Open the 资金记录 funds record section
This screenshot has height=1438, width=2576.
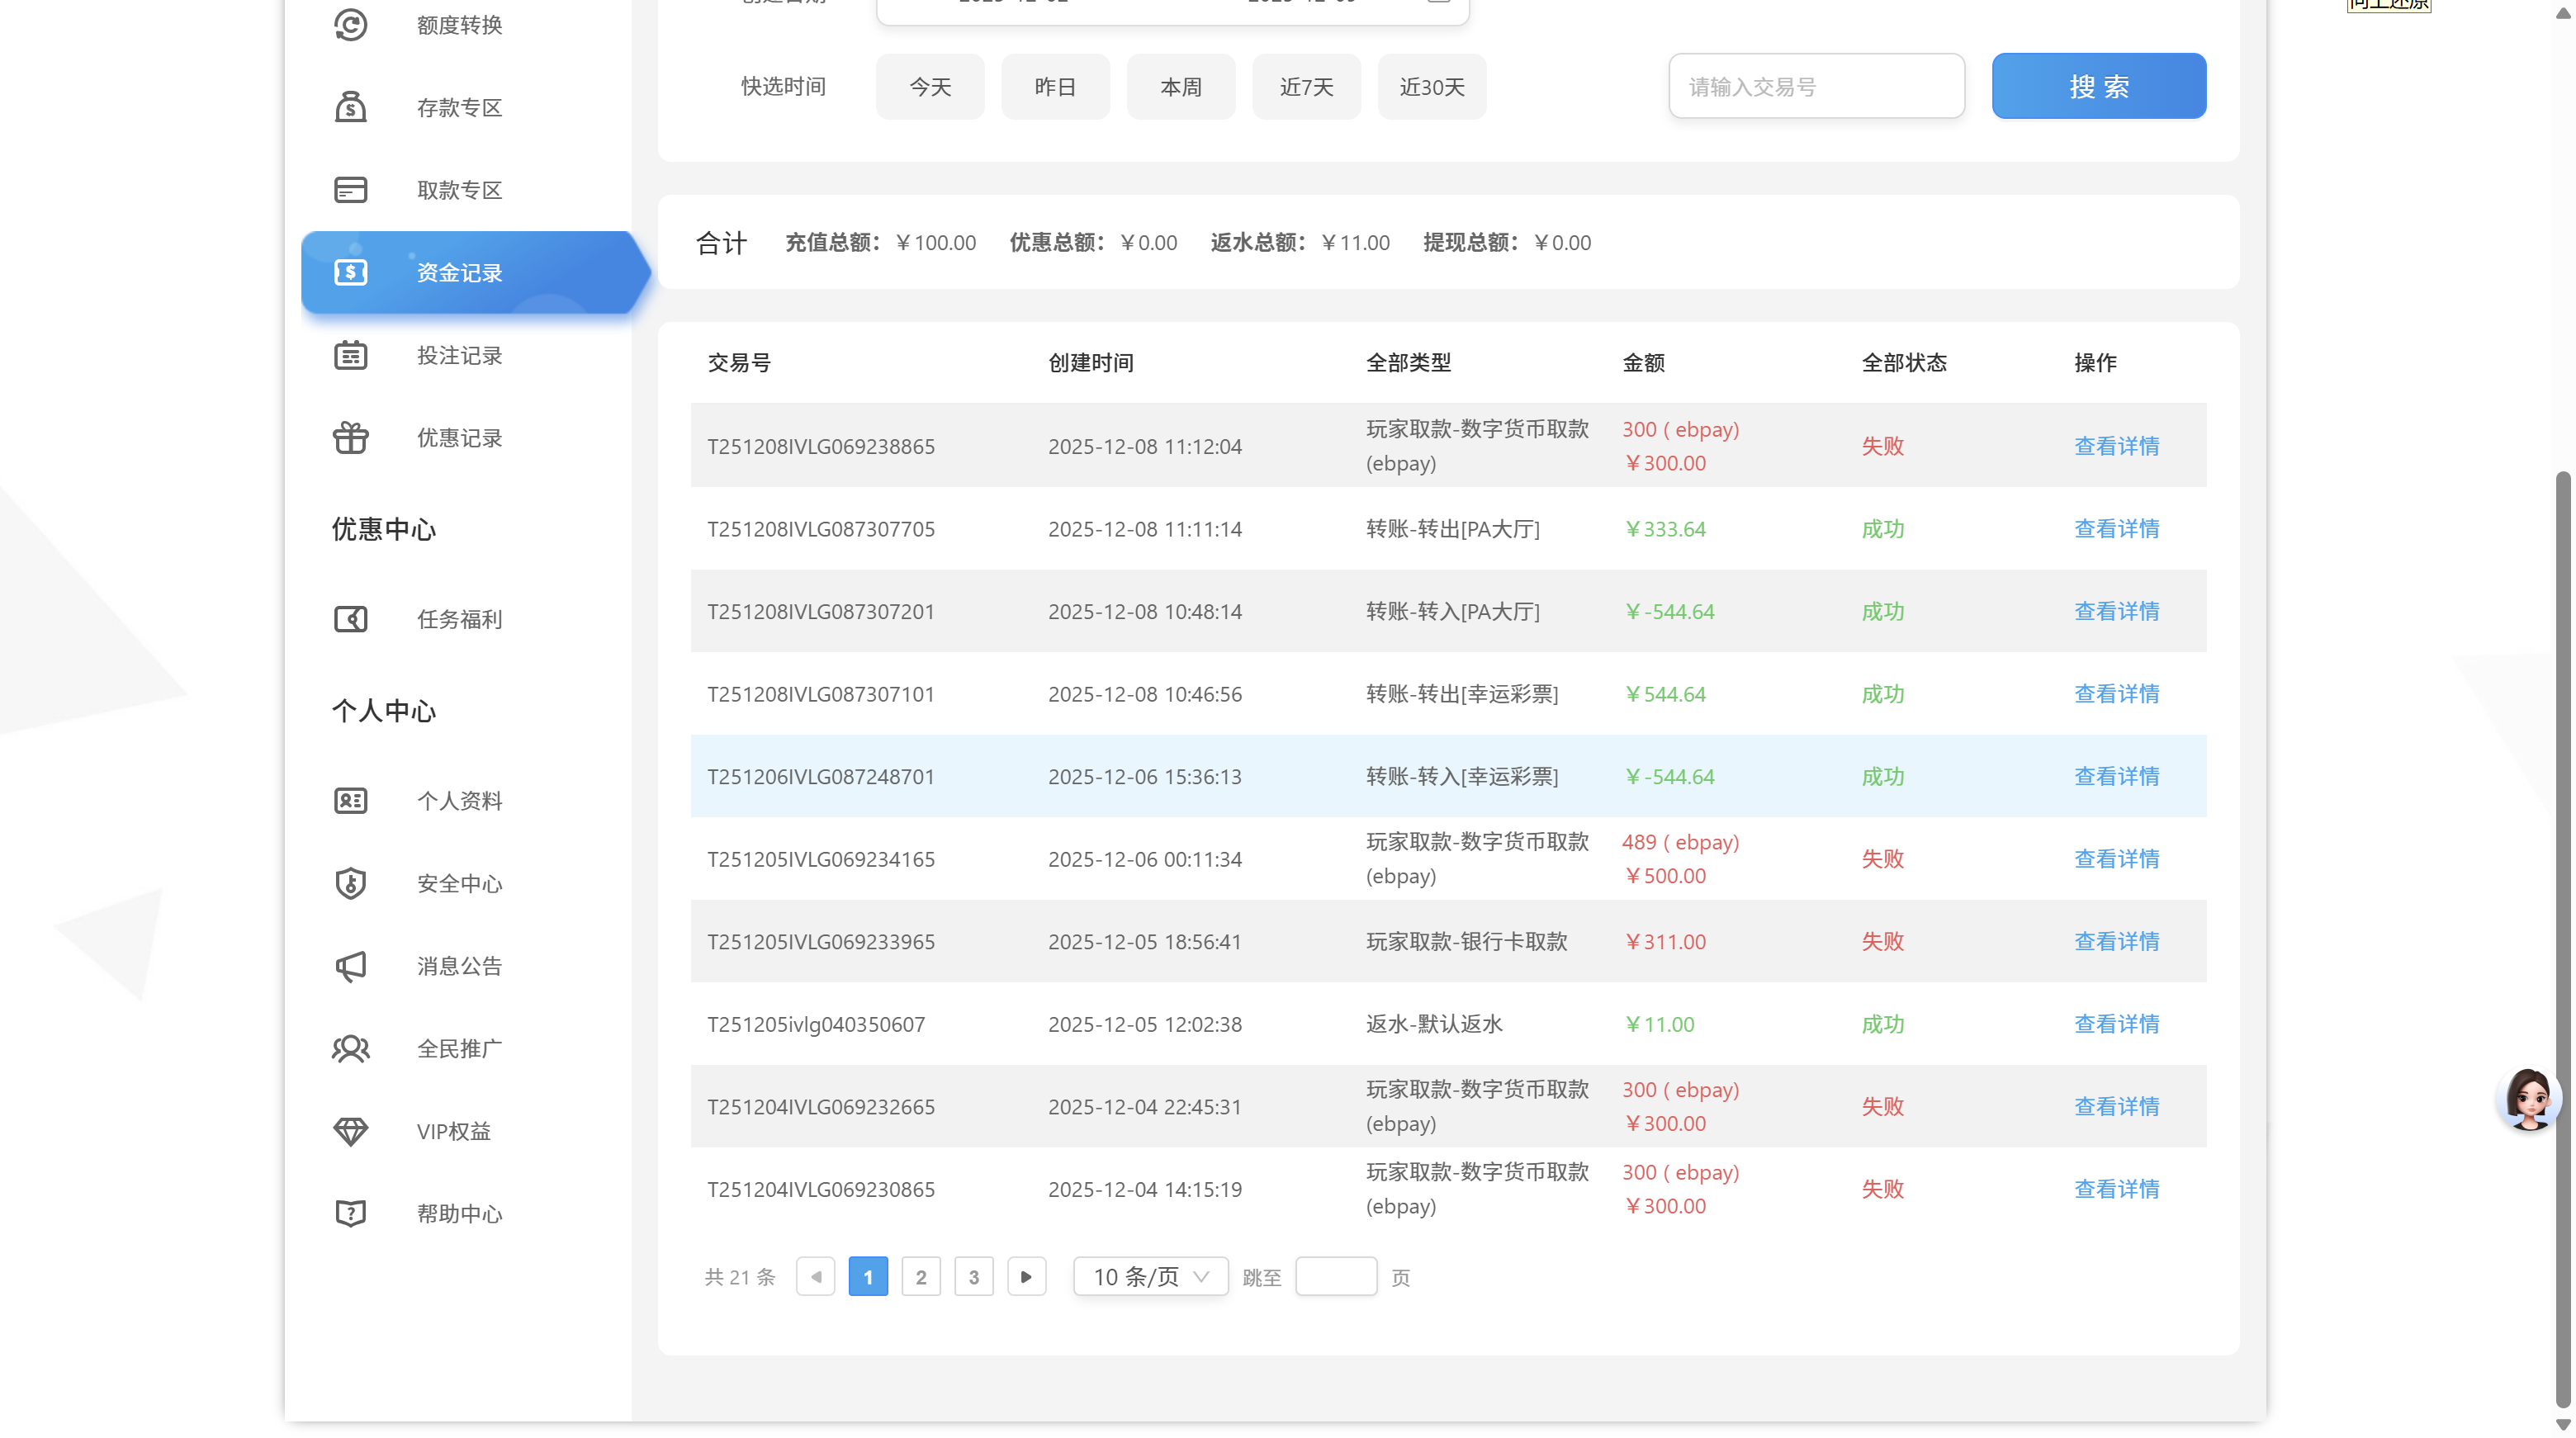(458, 272)
